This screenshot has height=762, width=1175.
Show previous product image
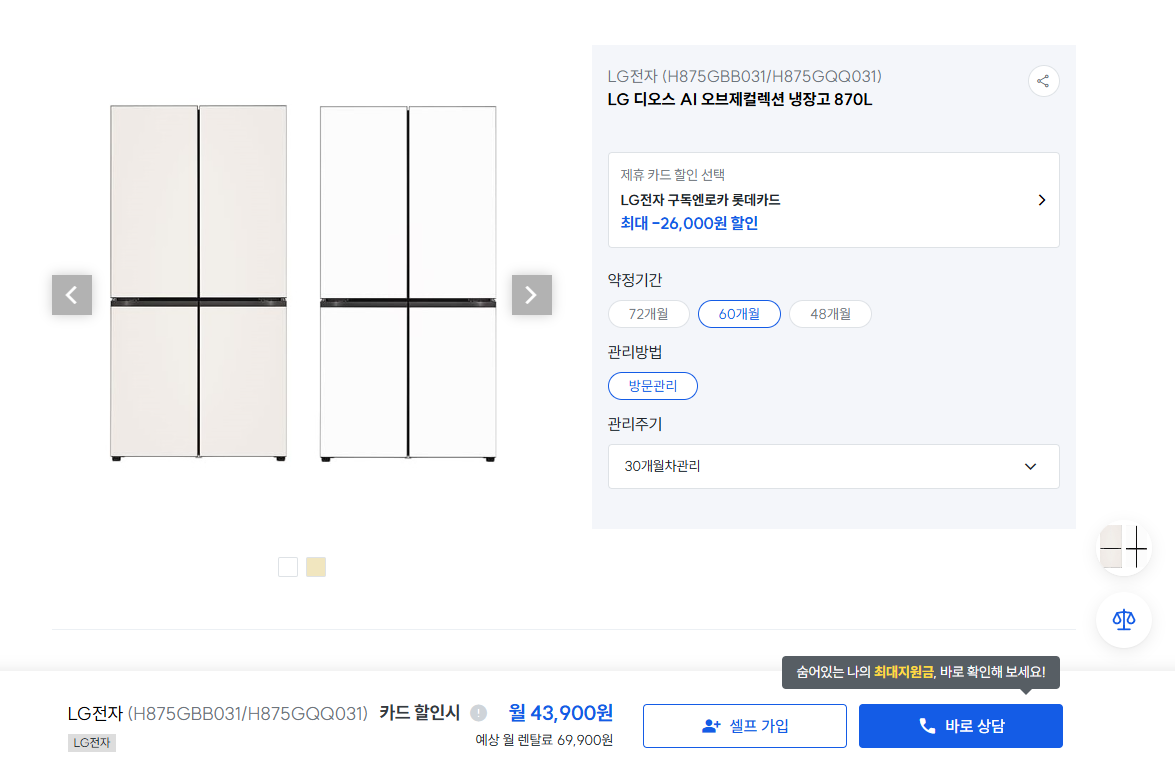(72, 295)
